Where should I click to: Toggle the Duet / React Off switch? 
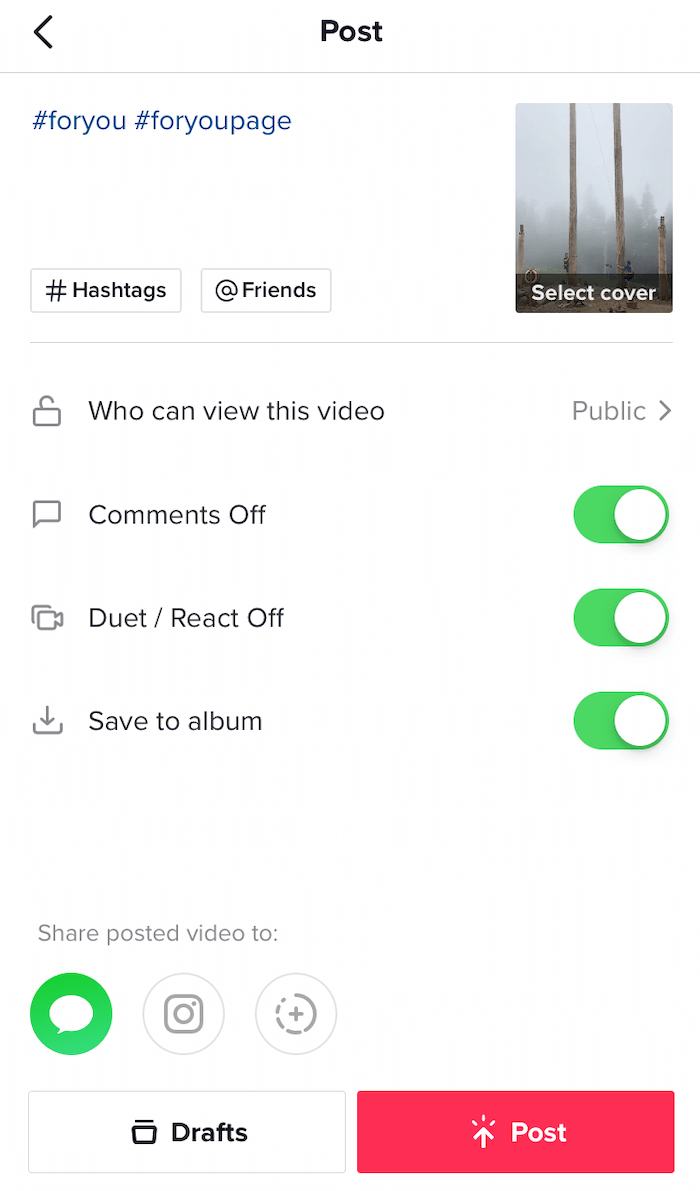tap(620, 618)
